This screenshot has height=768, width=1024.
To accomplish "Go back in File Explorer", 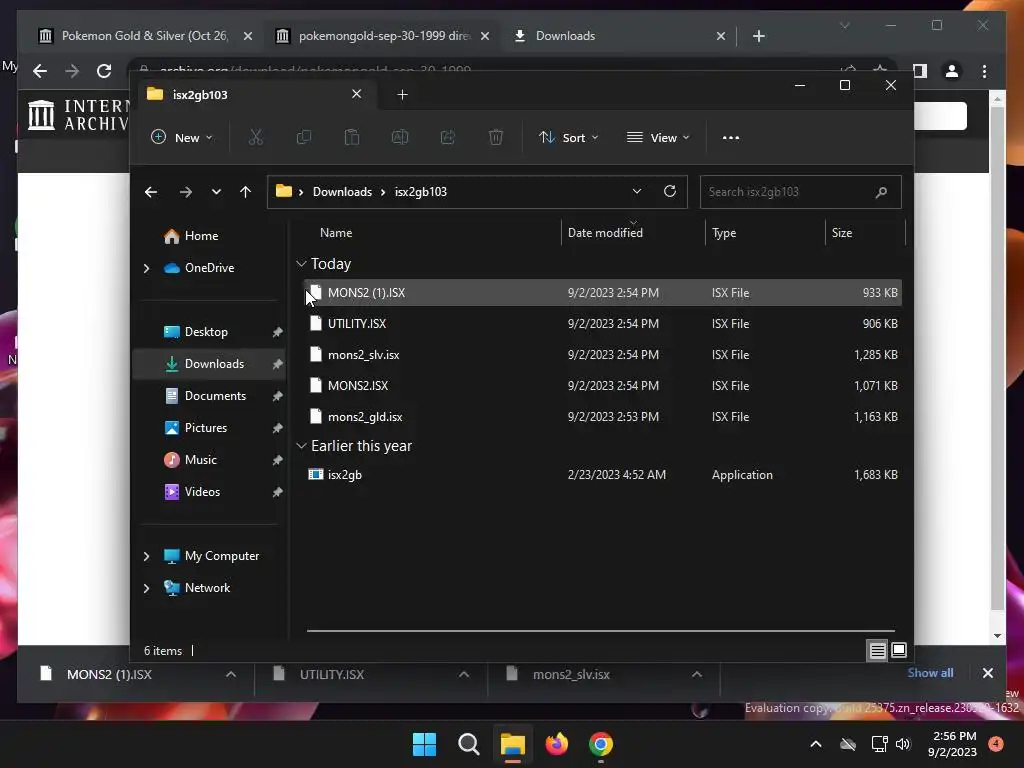I will pyautogui.click(x=151, y=192).
